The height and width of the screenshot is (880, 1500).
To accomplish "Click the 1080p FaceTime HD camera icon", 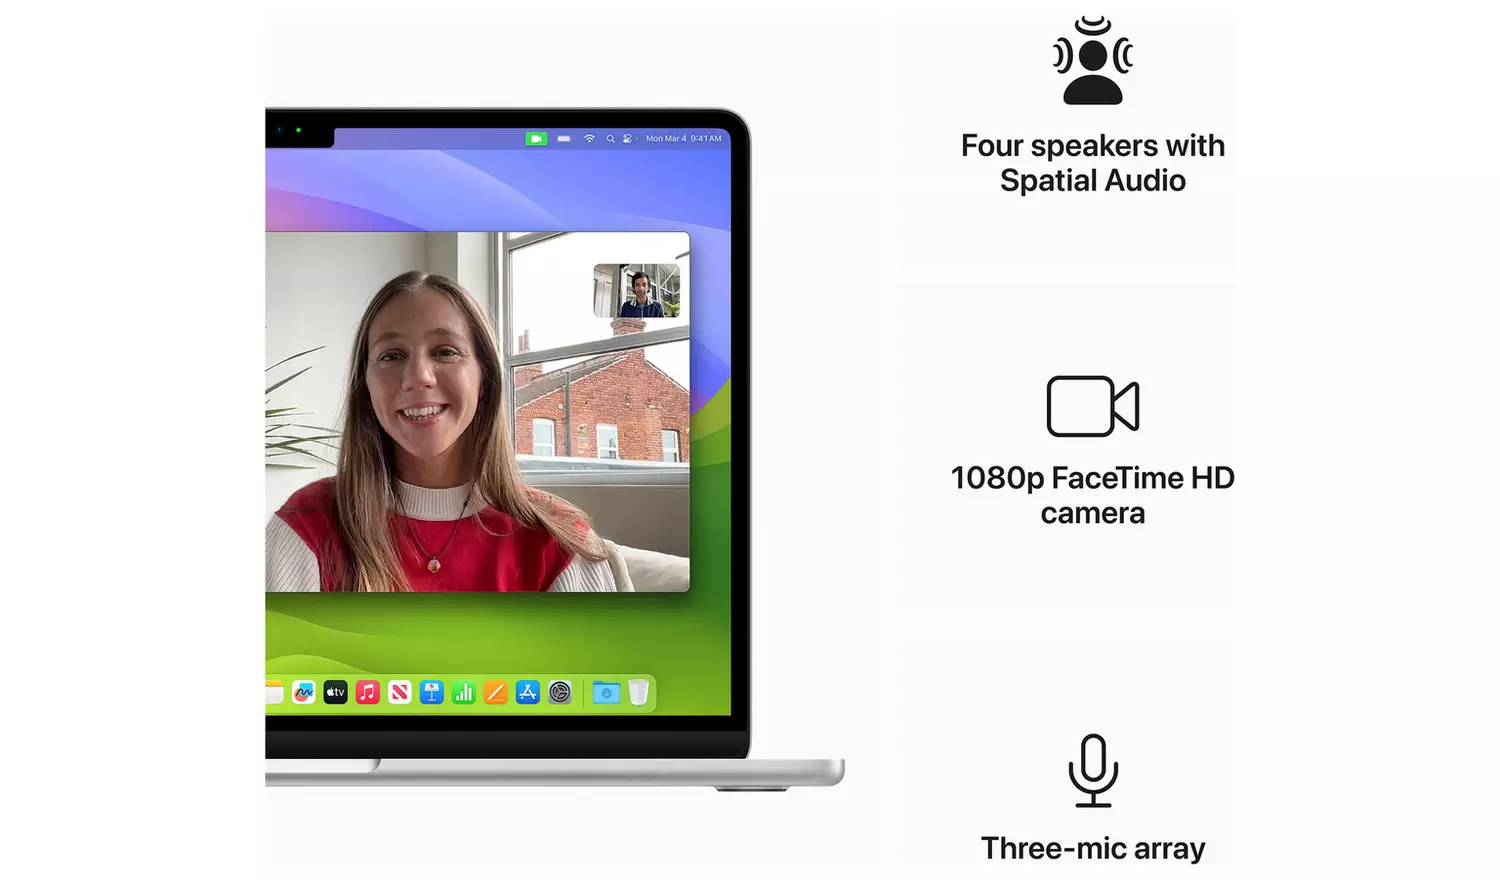I will [1092, 406].
